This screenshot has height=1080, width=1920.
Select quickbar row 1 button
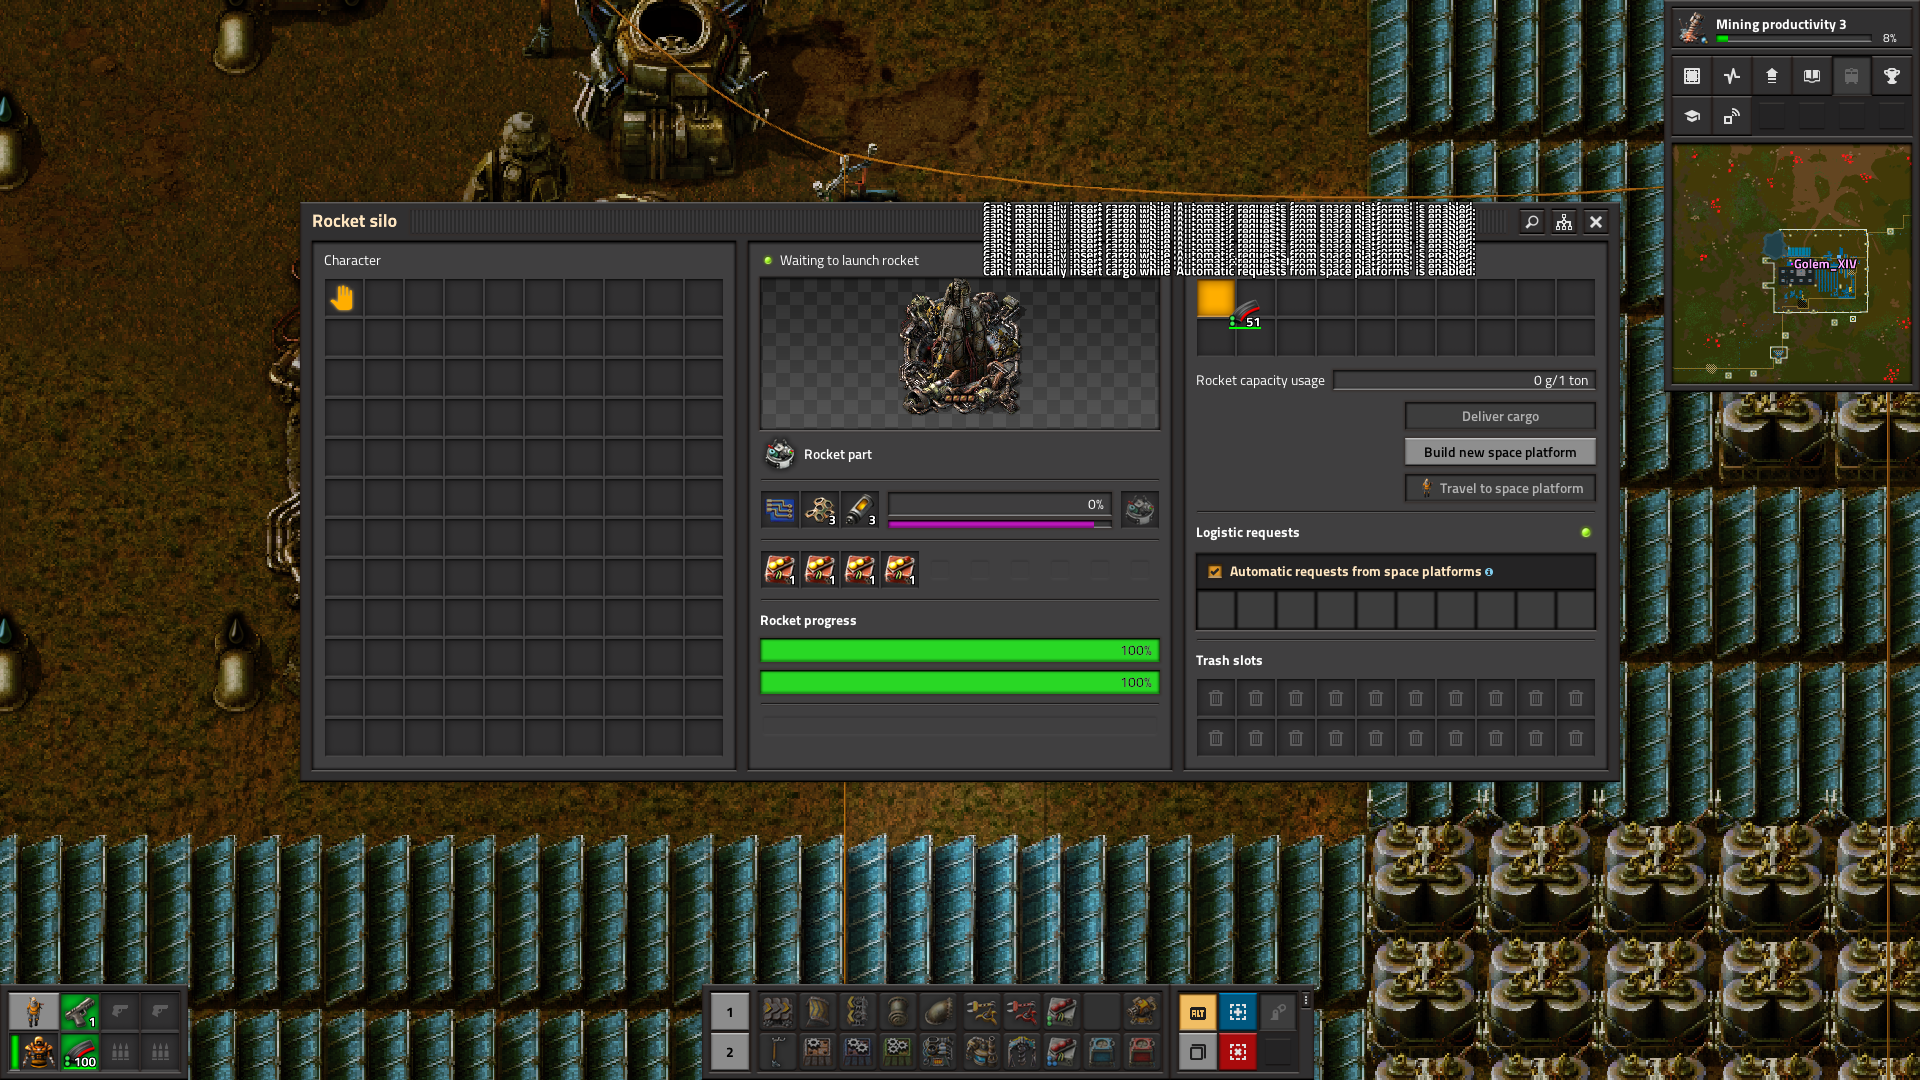point(730,1012)
